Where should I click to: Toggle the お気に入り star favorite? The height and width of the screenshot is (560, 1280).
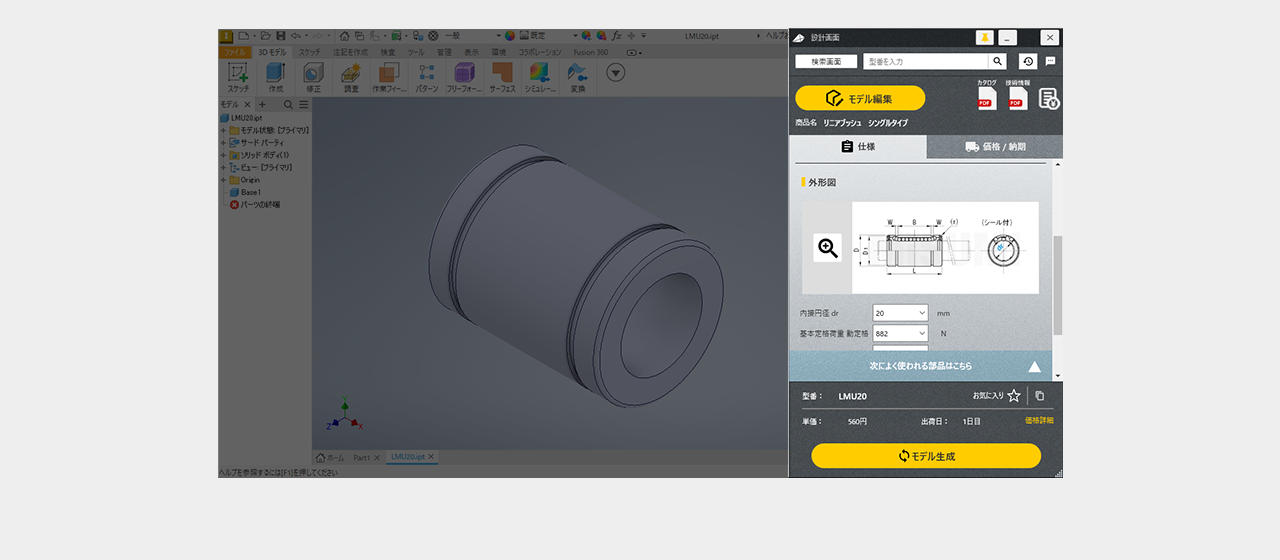click(x=1014, y=396)
